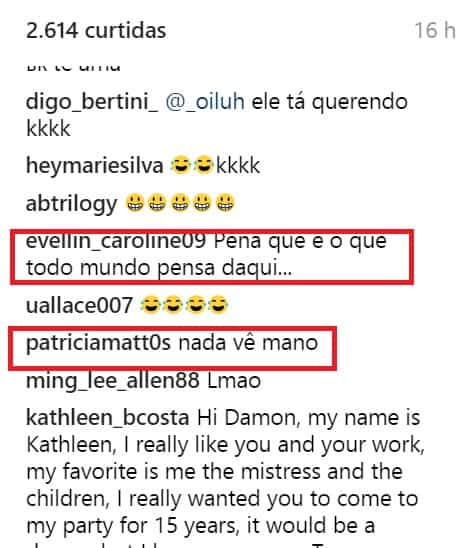
Task: Open evellin_caroline09 profile link
Action: [x=116, y=242]
